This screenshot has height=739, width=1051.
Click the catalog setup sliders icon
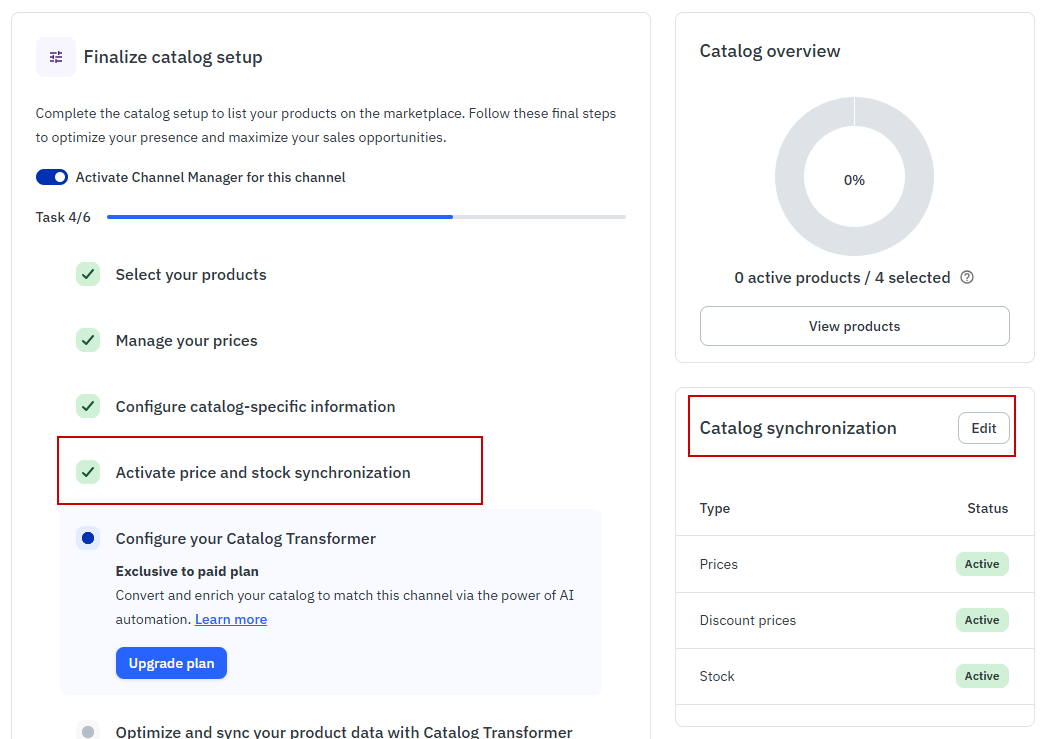click(x=56, y=57)
